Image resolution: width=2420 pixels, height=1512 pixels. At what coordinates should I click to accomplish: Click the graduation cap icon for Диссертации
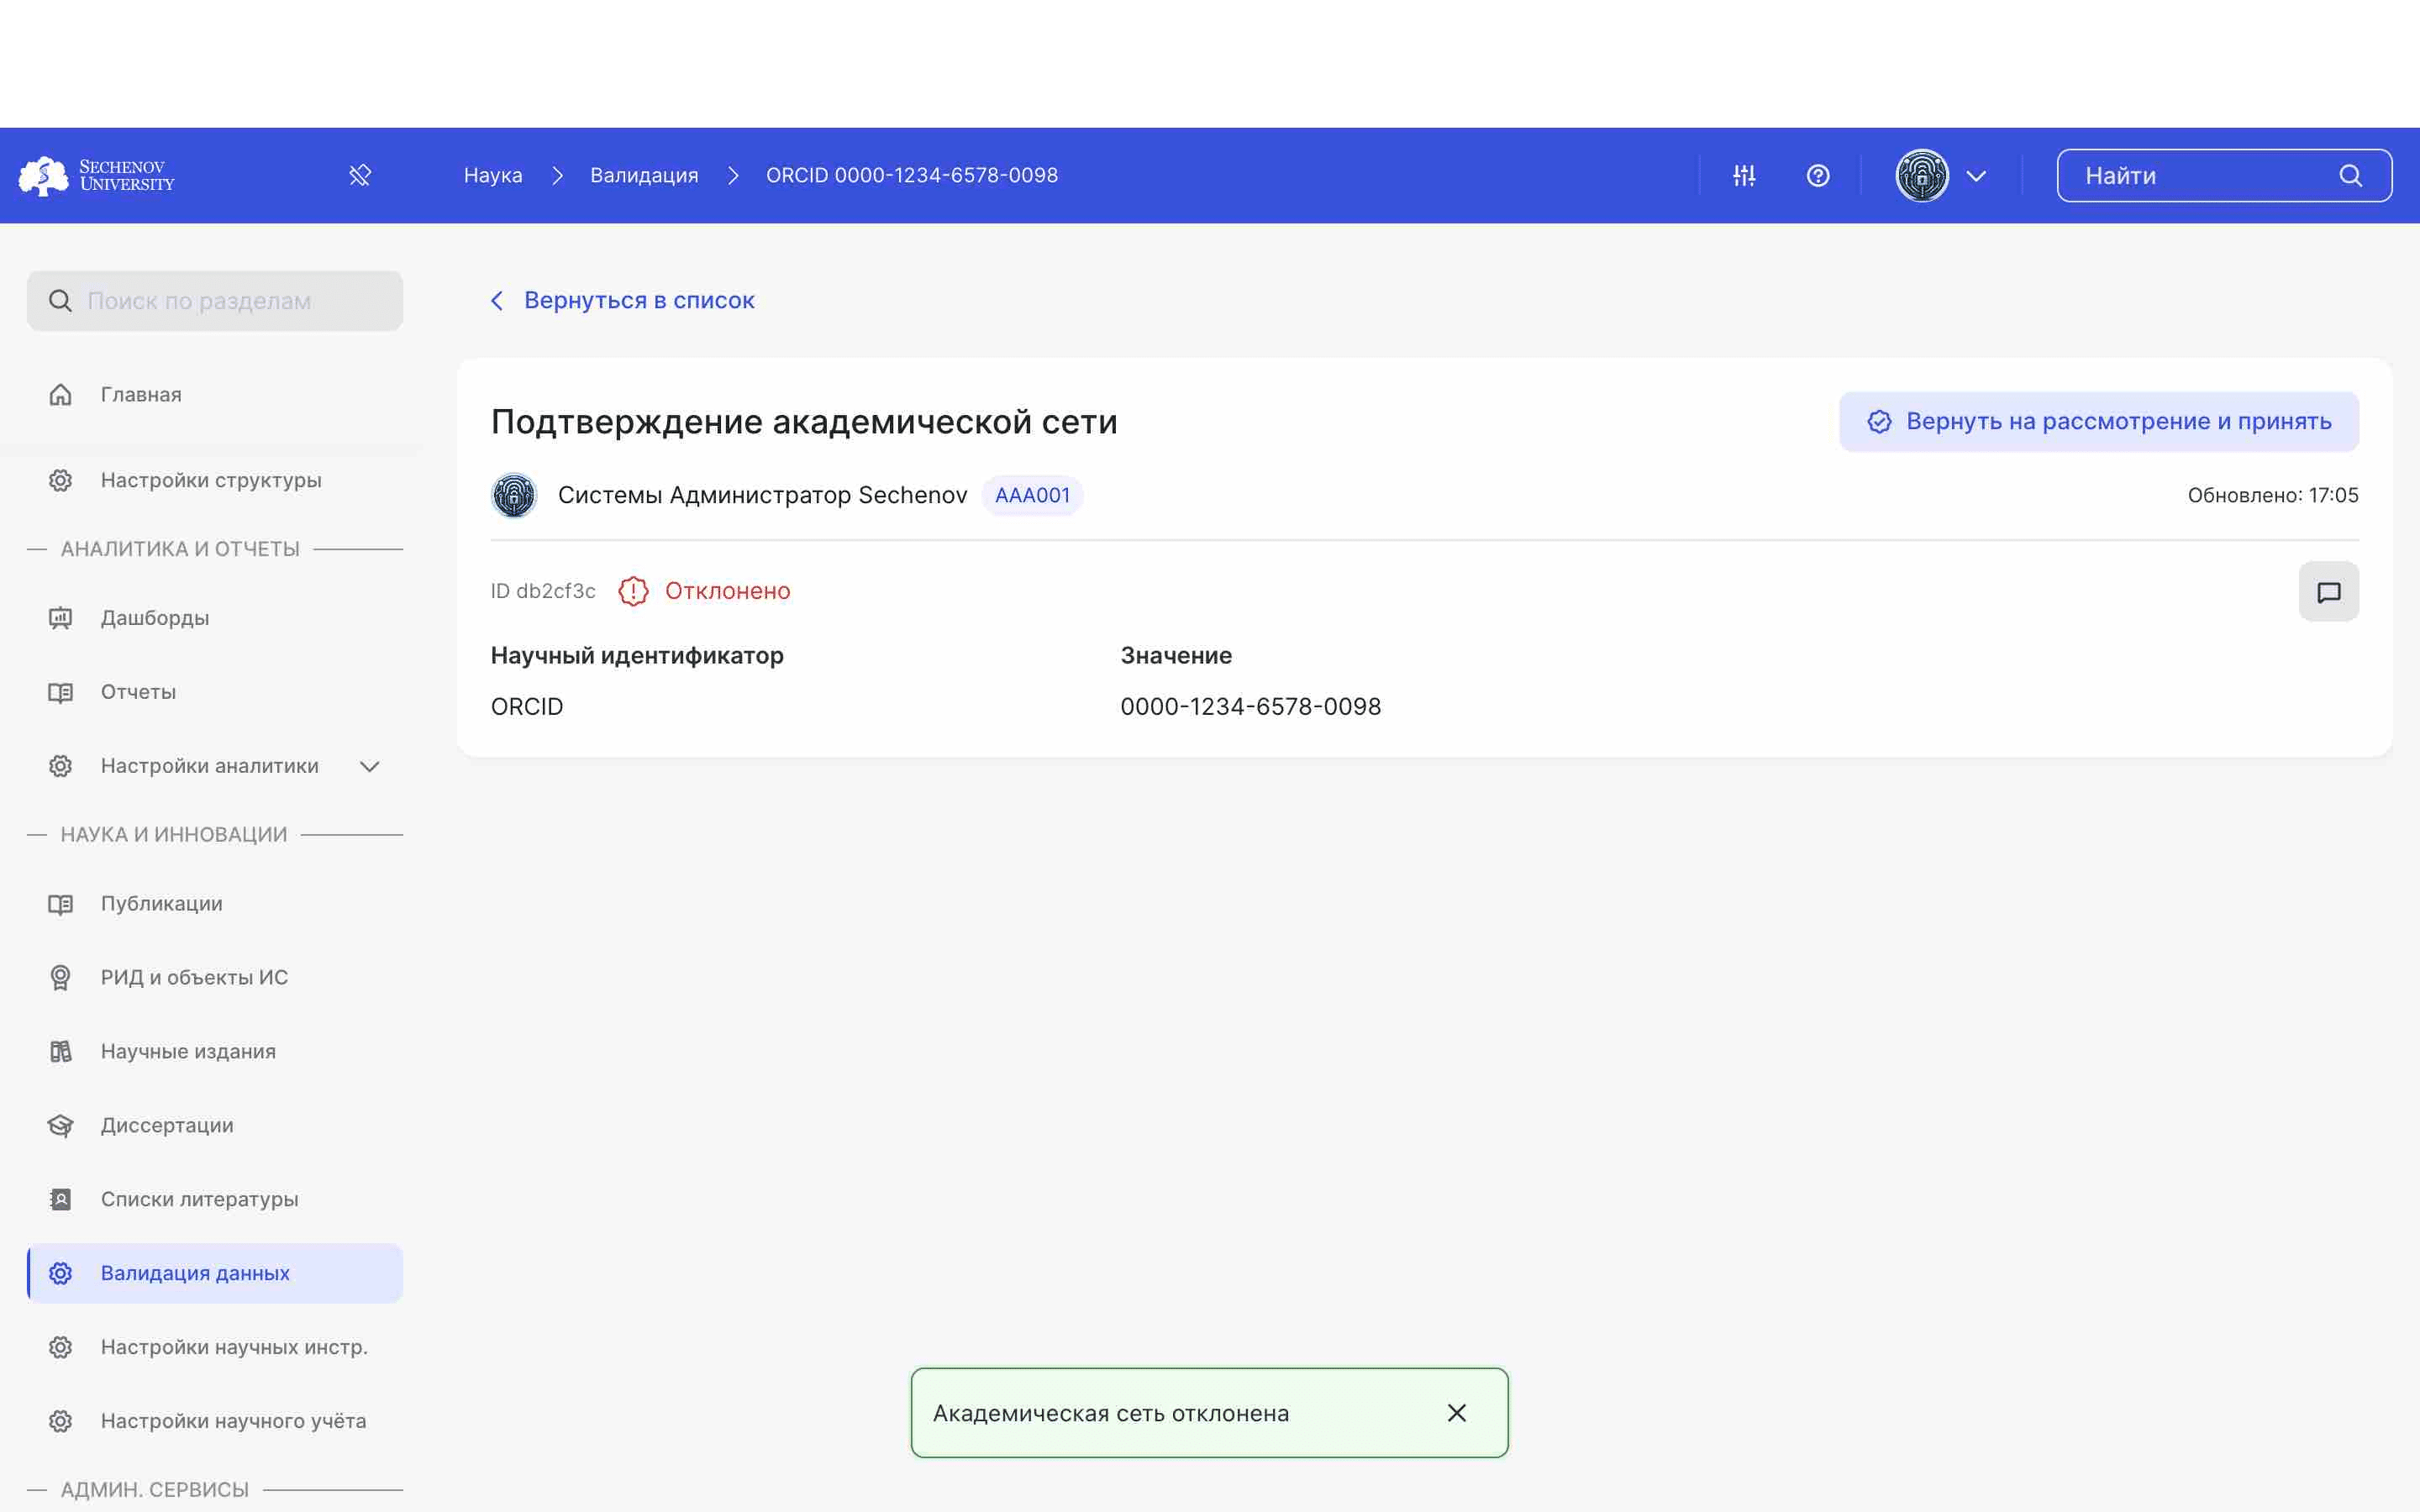pyautogui.click(x=60, y=1126)
